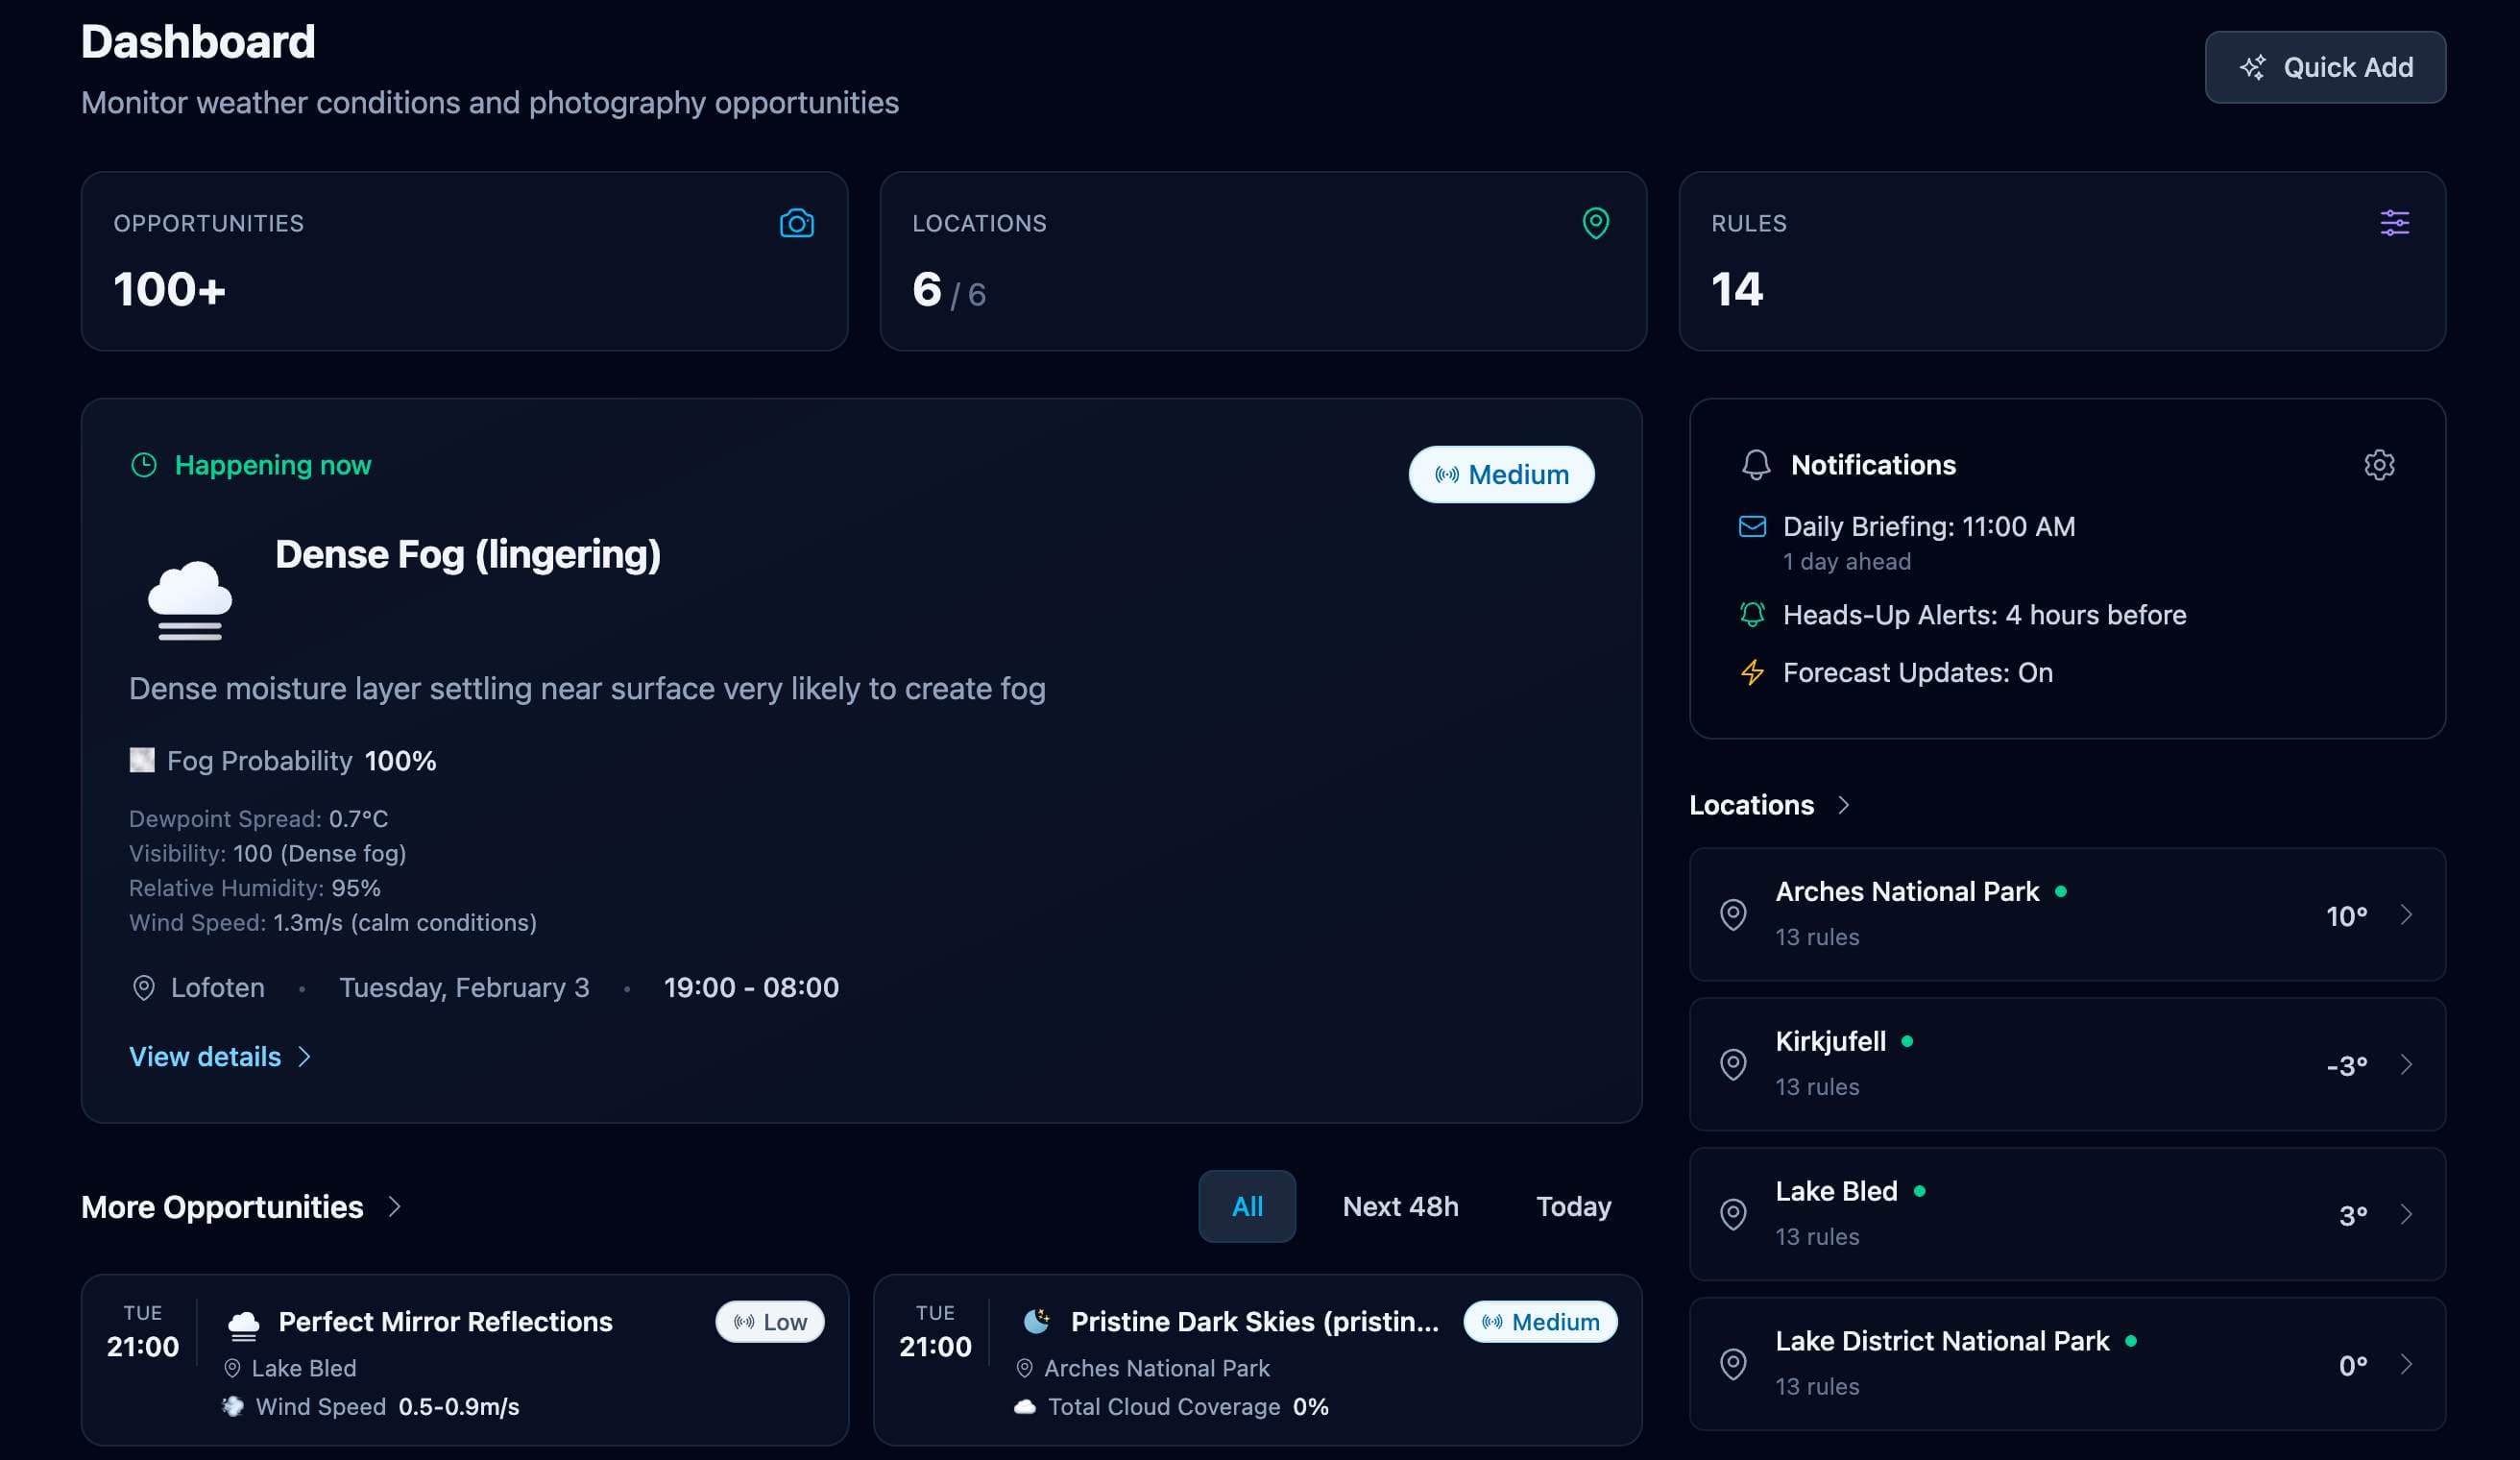Click the Forecast Updates lightning icon

click(x=1752, y=672)
